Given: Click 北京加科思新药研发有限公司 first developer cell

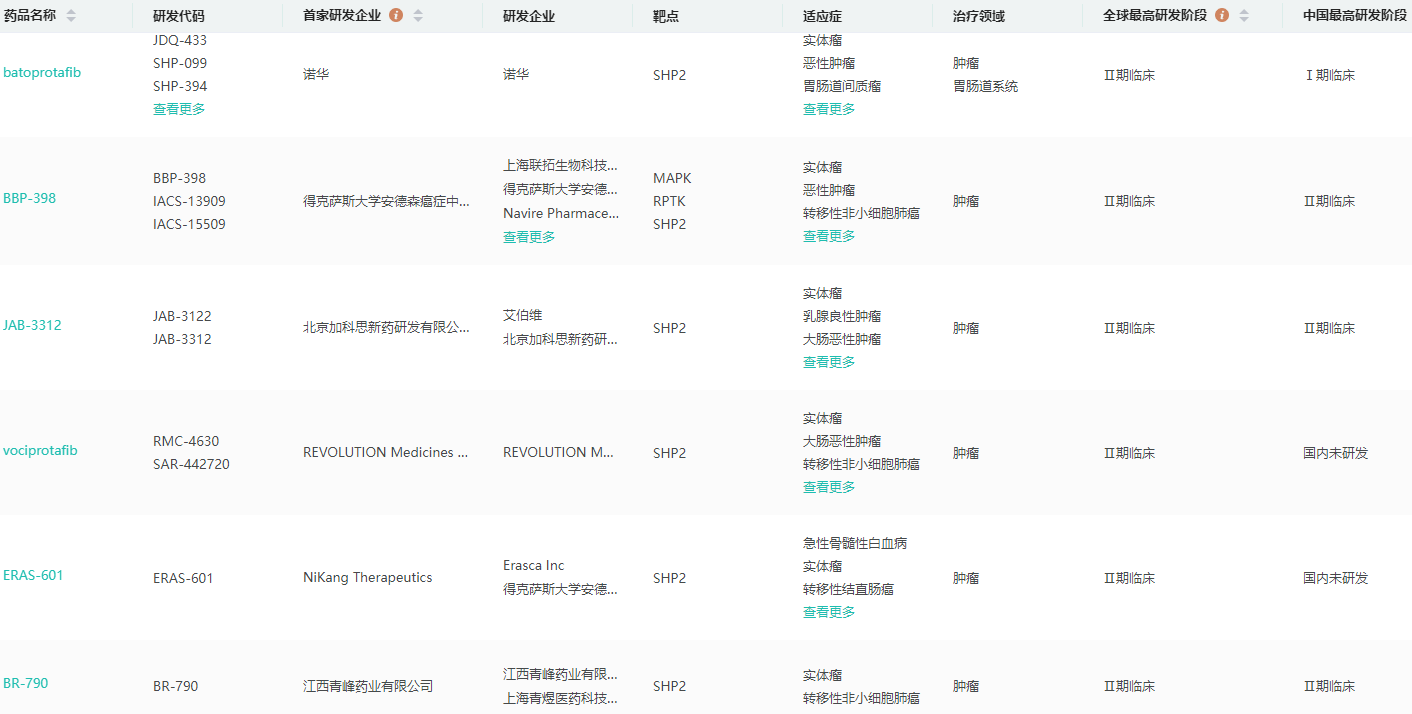Looking at the screenshot, I should point(386,327).
